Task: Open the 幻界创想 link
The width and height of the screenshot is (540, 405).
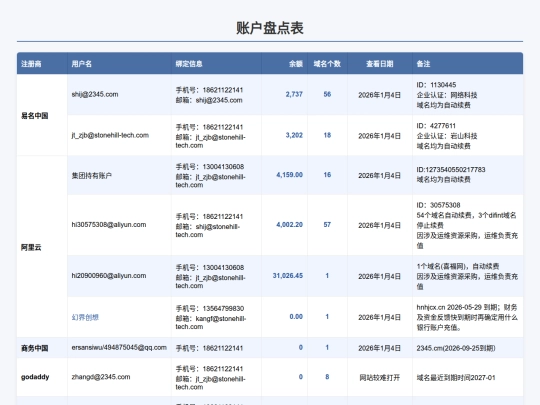Action: [85, 317]
